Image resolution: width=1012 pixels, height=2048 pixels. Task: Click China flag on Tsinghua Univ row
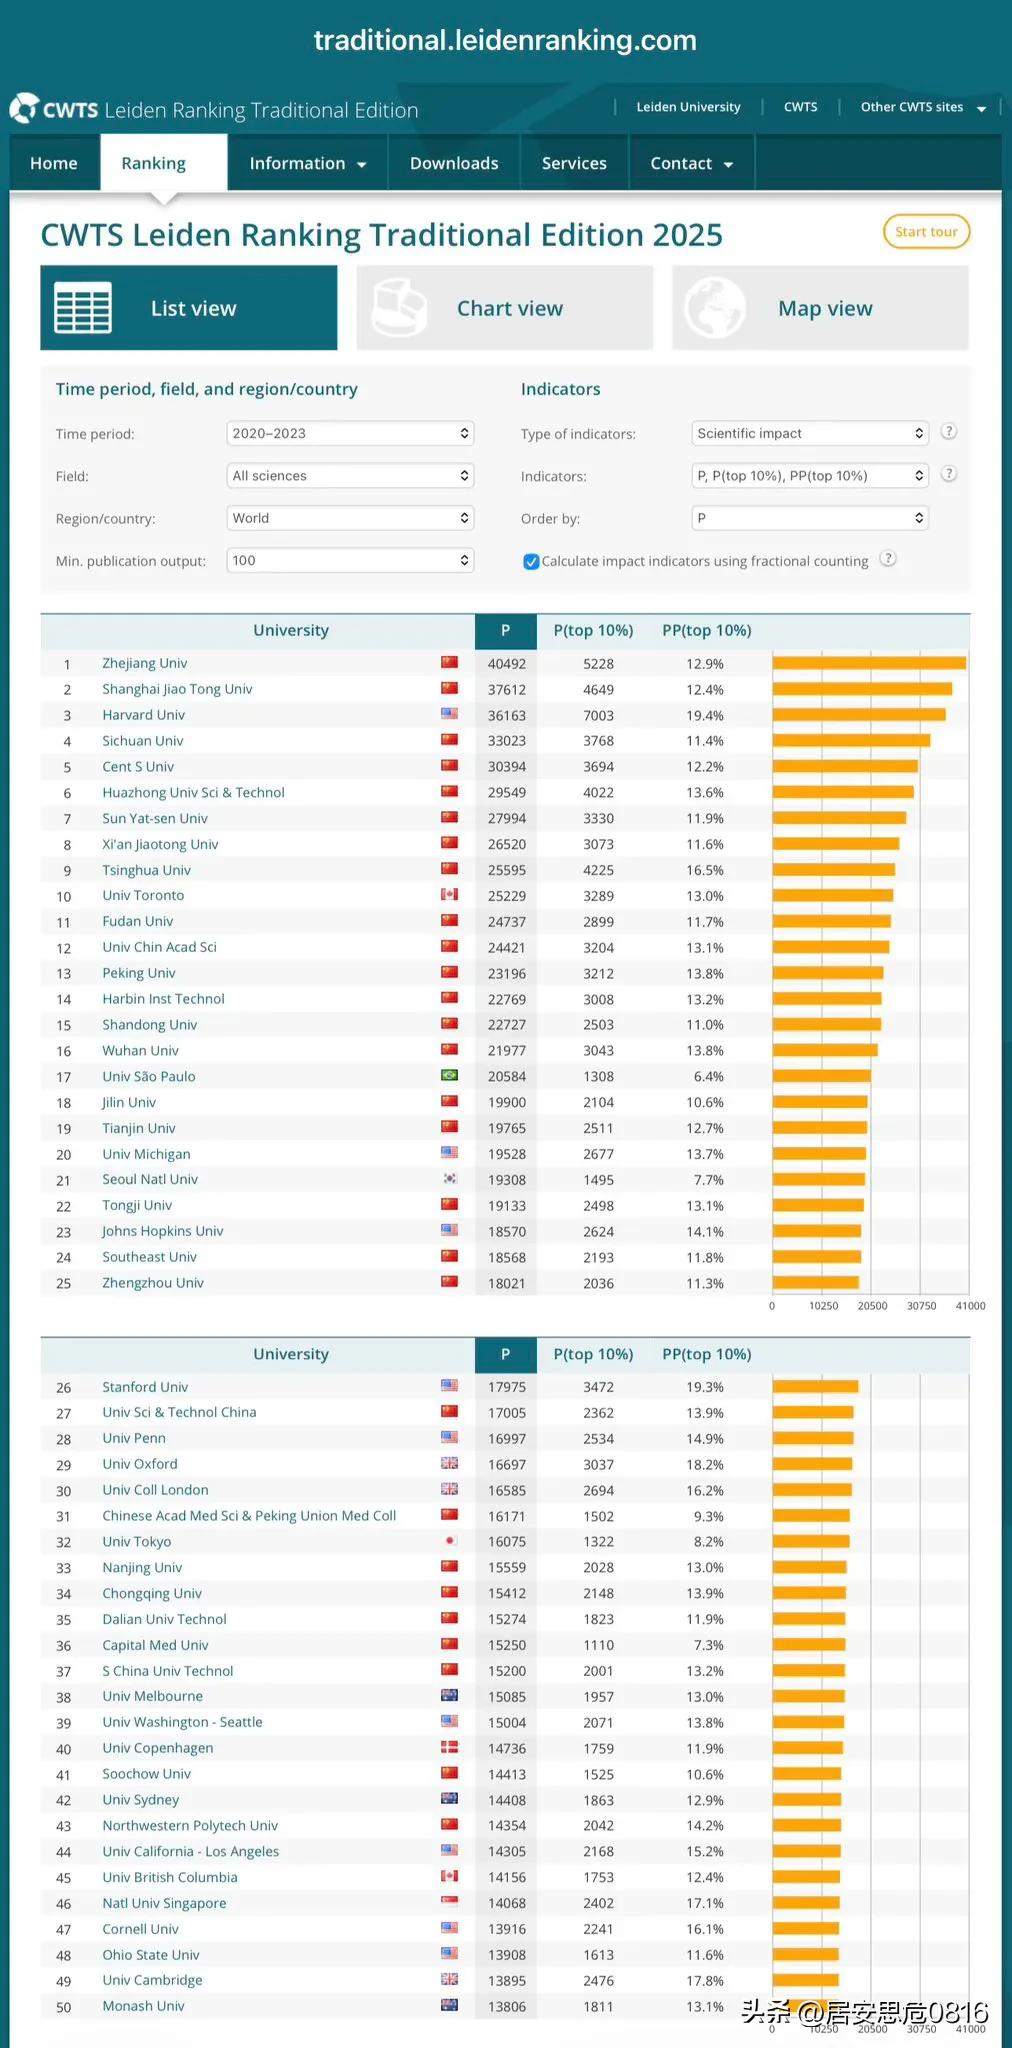[450, 870]
